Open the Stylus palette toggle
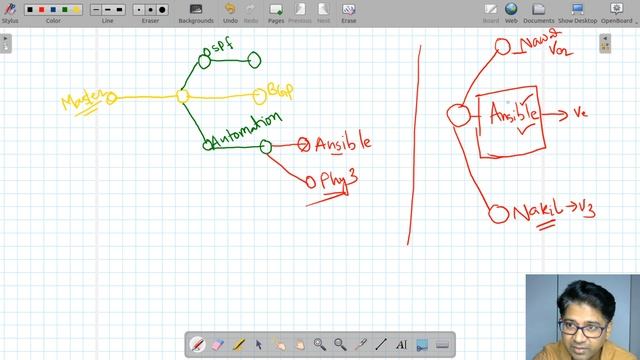The height and width of the screenshot is (360, 640). coord(10,13)
